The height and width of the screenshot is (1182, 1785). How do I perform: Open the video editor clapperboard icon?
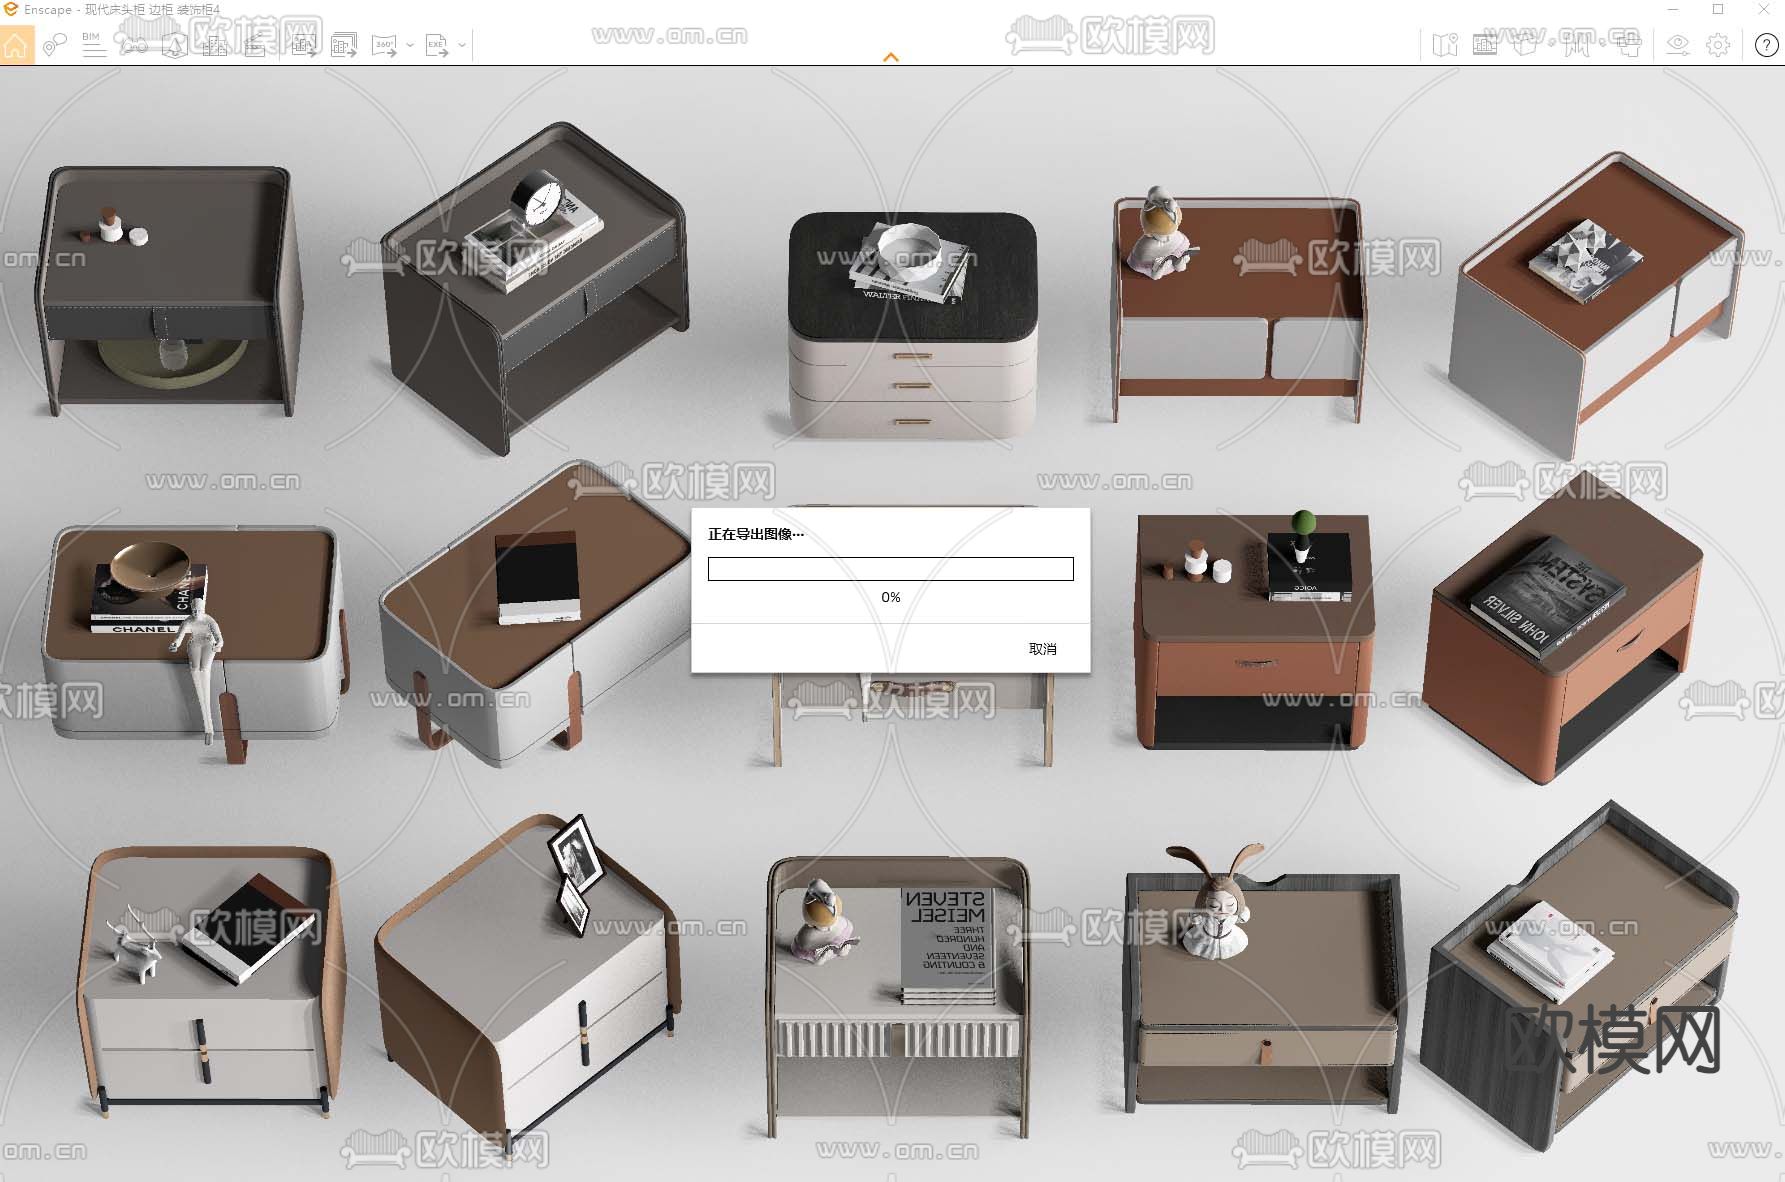point(254,45)
